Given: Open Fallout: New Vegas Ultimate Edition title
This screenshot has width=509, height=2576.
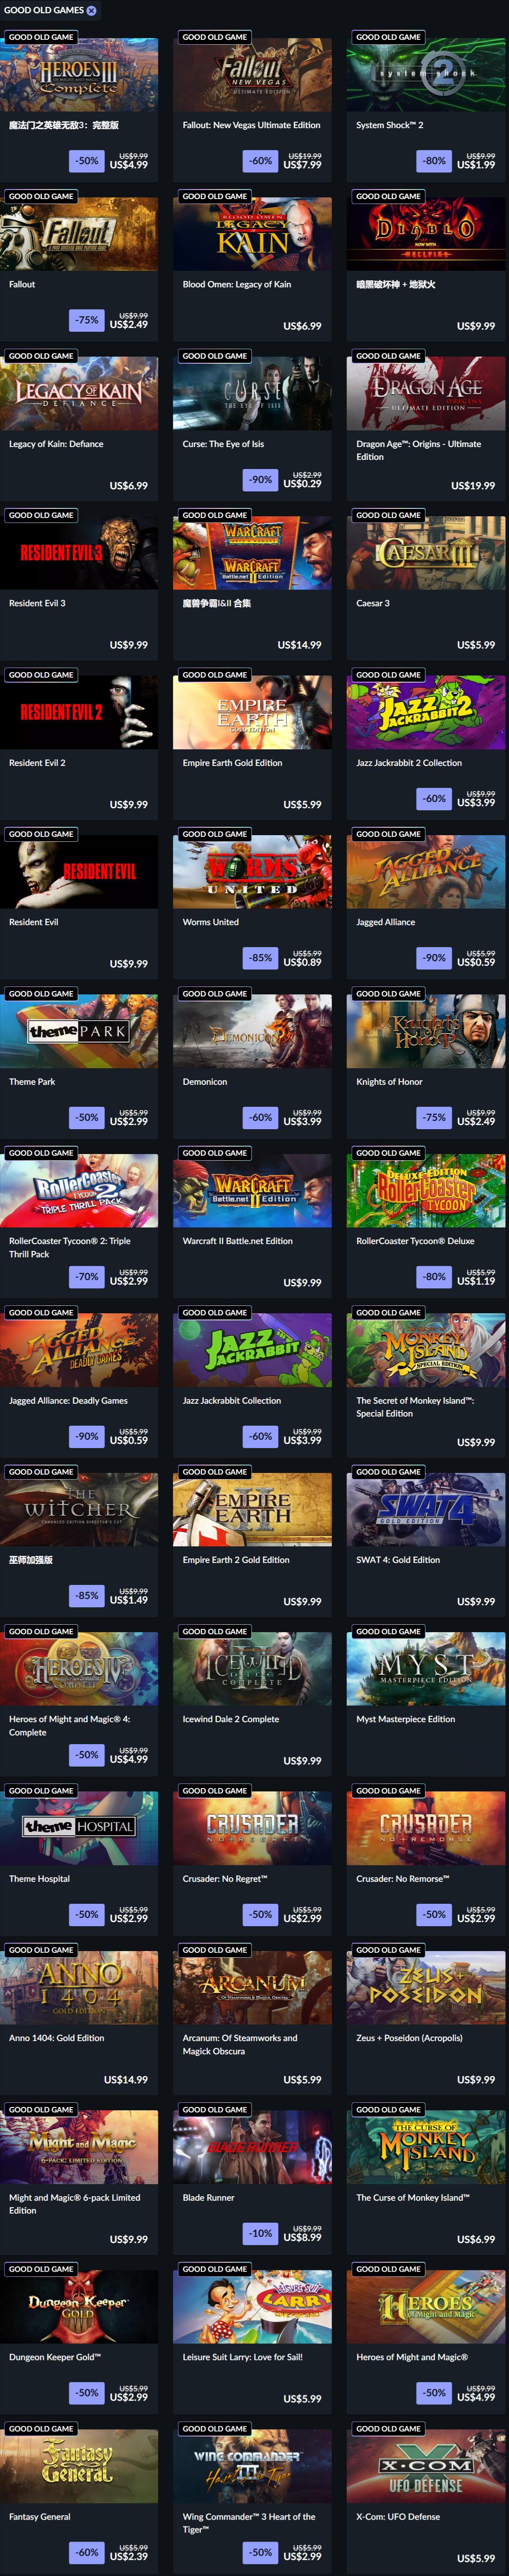Looking at the screenshot, I should pyautogui.click(x=251, y=125).
